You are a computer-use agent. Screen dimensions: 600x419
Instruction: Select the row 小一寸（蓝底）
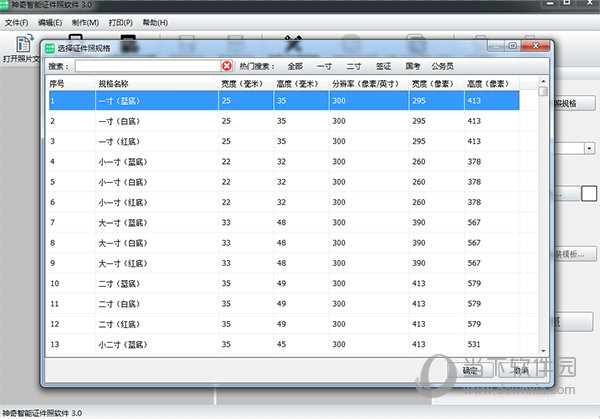(284, 161)
